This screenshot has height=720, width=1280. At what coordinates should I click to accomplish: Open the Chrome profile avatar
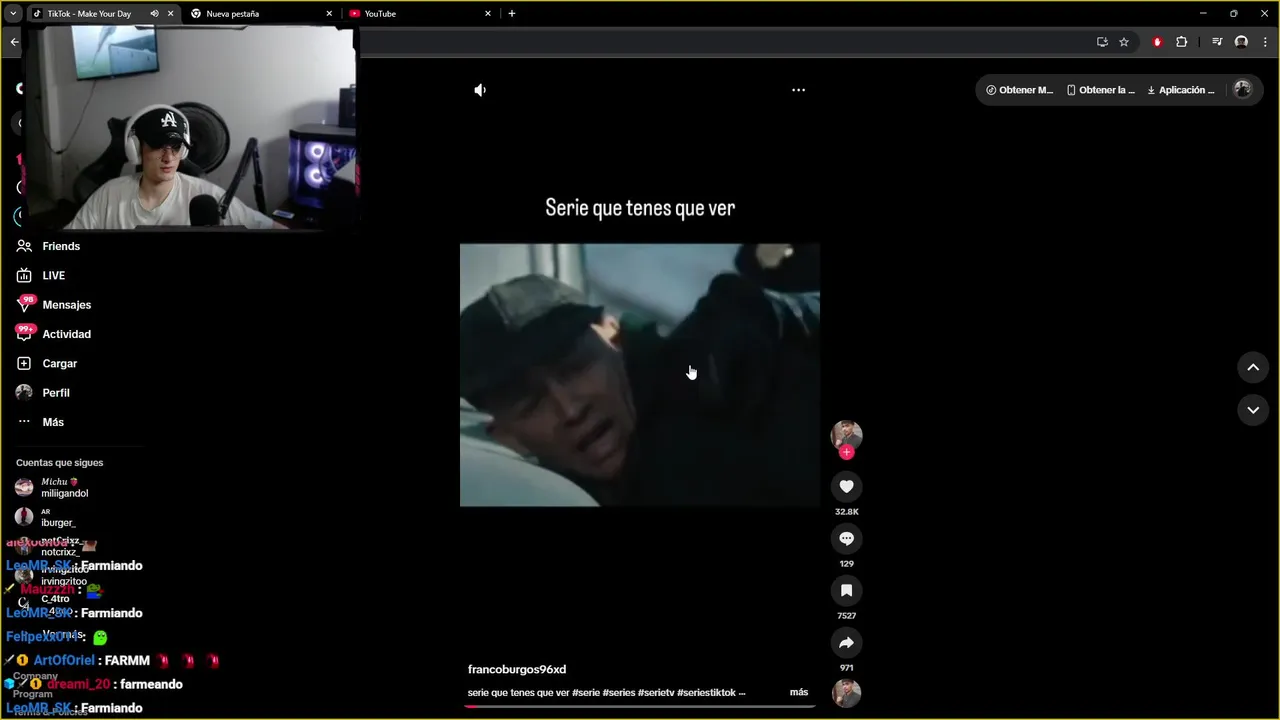point(1241,42)
